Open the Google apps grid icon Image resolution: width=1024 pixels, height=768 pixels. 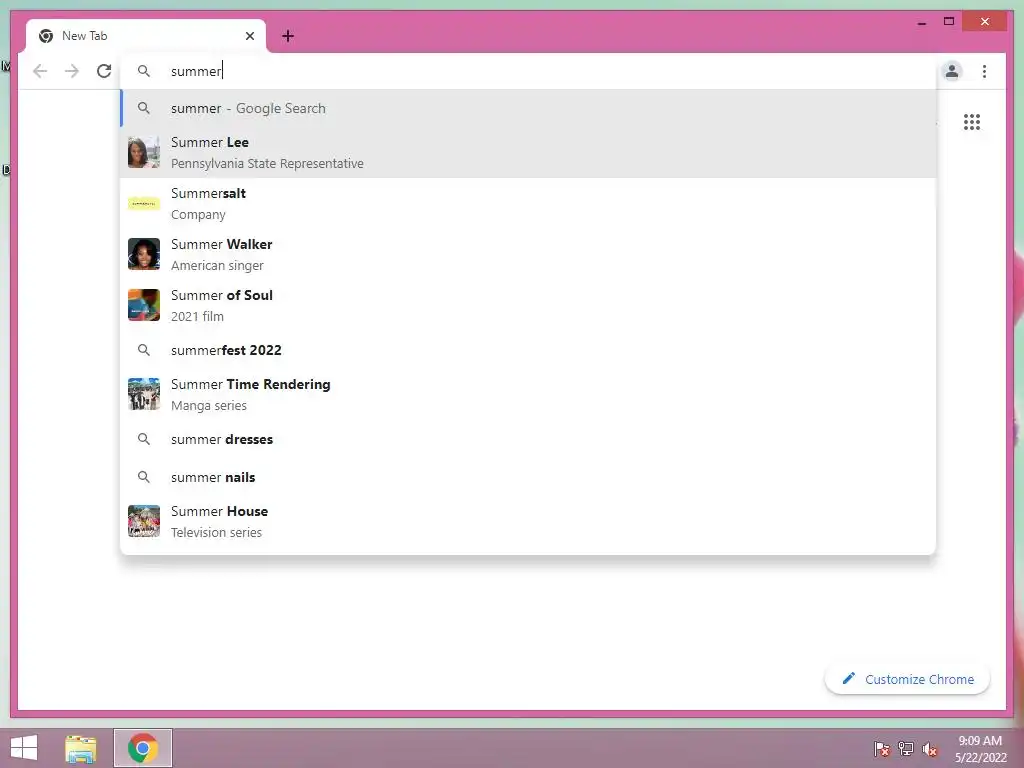coord(972,122)
